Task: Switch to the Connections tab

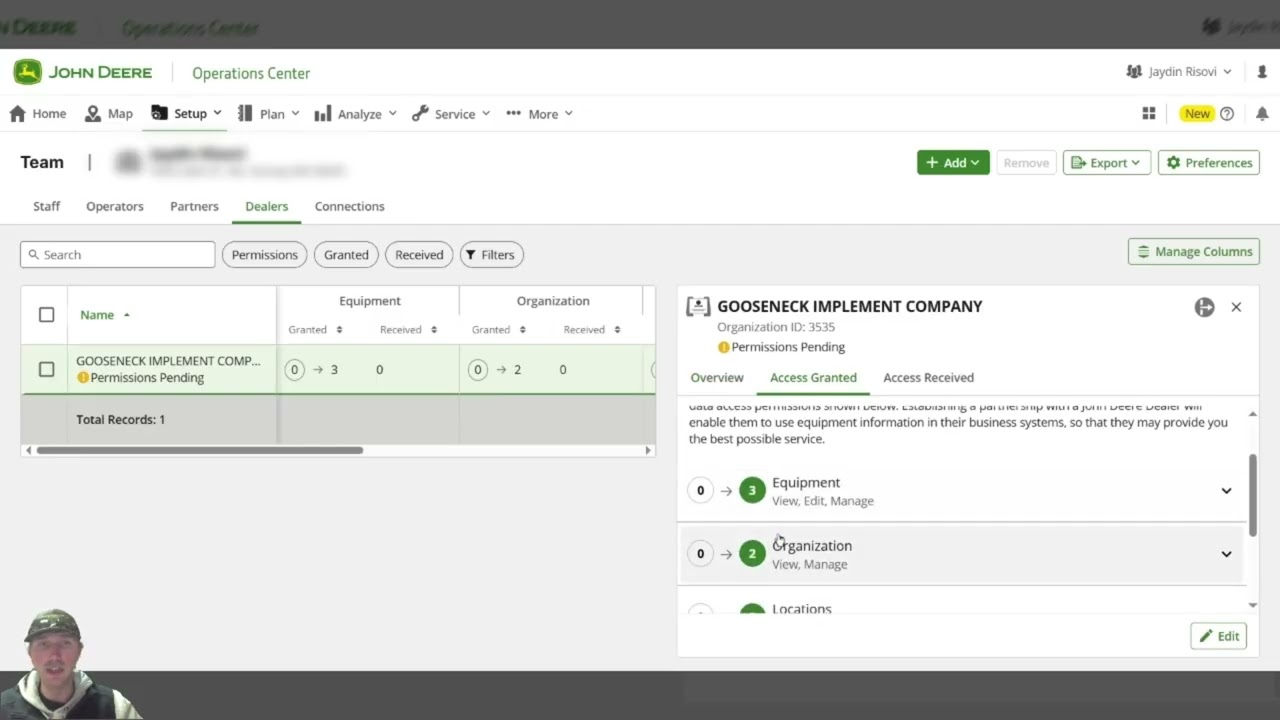Action: tap(350, 206)
